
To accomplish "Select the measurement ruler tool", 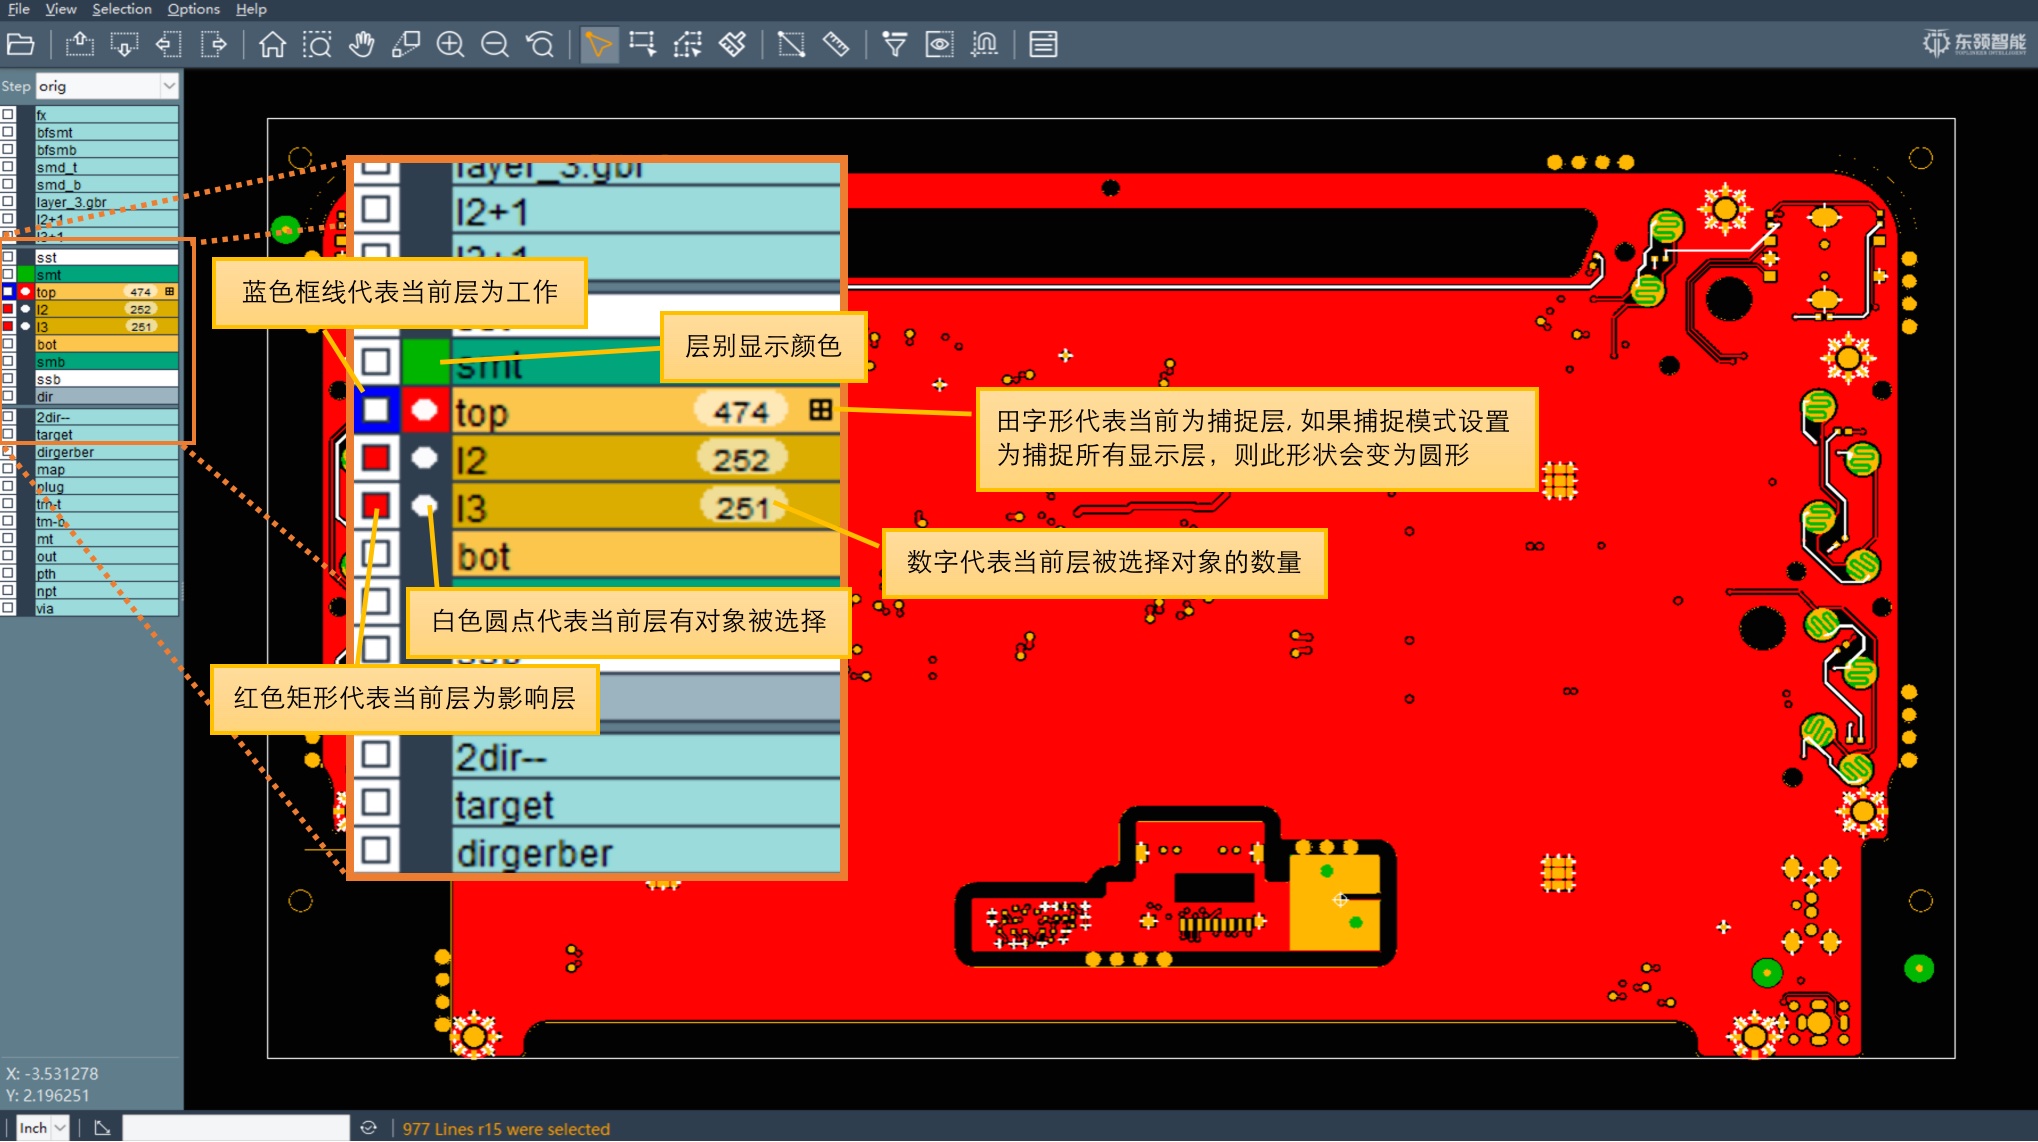I will (835, 44).
